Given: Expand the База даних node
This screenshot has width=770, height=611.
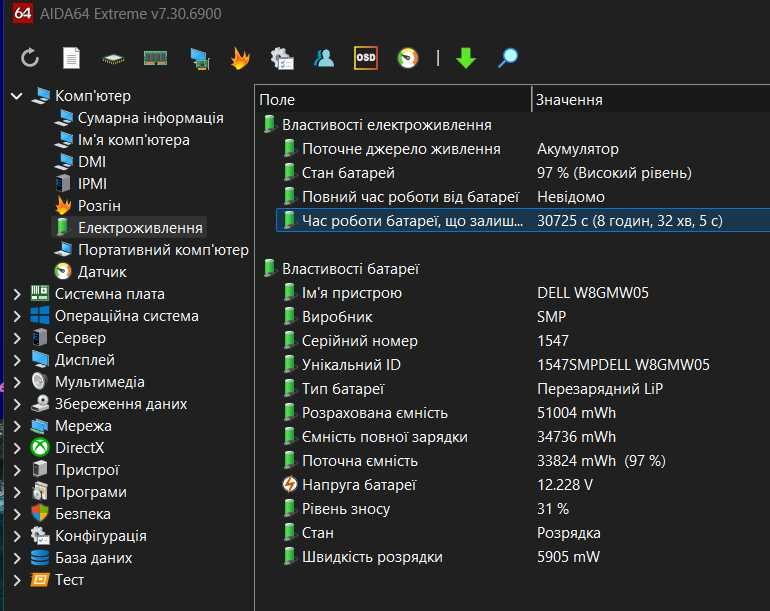Looking at the screenshot, I should [17, 558].
